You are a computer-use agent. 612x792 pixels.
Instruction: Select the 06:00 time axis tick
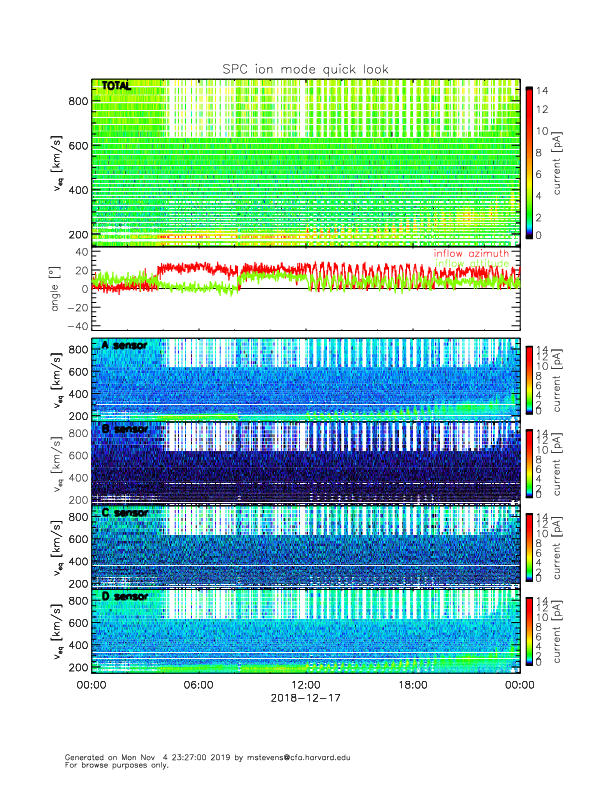(x=198, y=685)
